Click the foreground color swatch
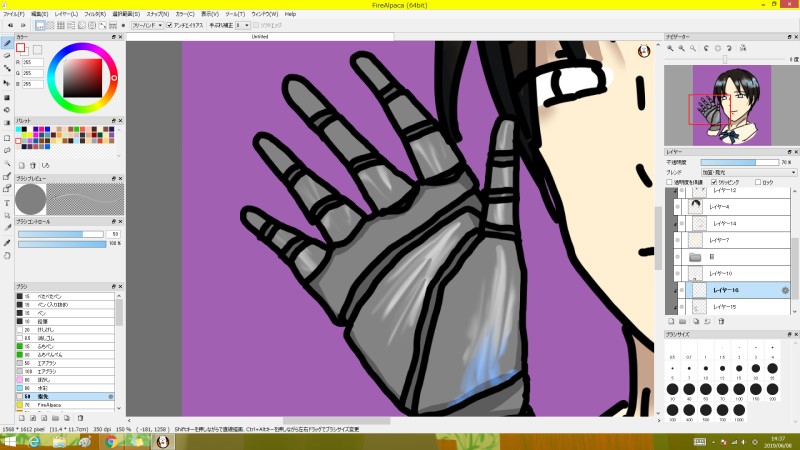Viewport: 800px width, 450px height. 20,48
